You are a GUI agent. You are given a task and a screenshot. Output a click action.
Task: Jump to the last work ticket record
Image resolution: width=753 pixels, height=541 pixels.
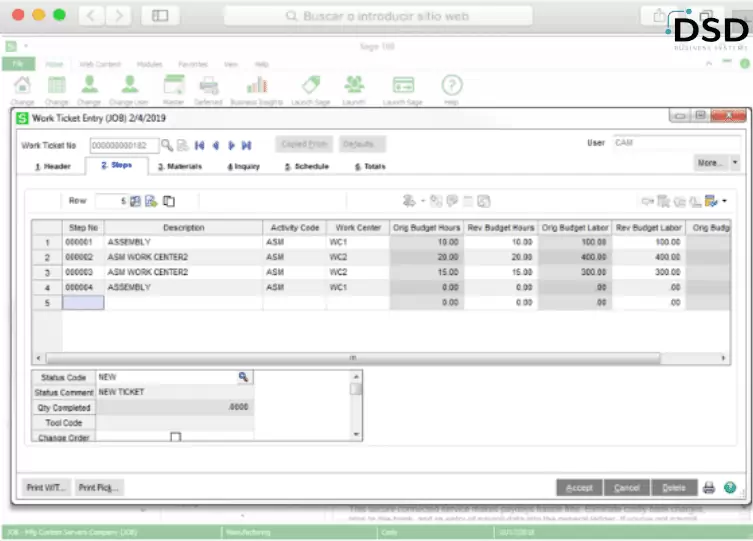[x=246, y=145]
